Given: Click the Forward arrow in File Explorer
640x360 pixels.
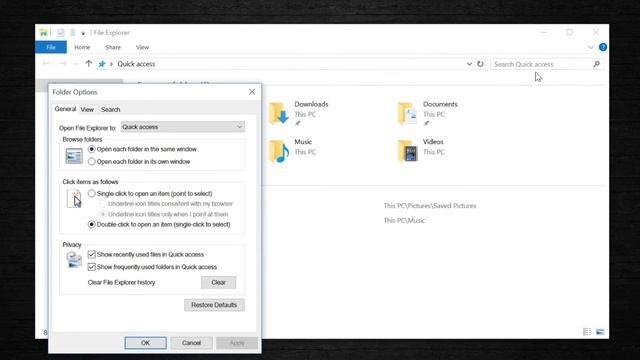Looking at the screenshot, I should [x=63, y=64].
